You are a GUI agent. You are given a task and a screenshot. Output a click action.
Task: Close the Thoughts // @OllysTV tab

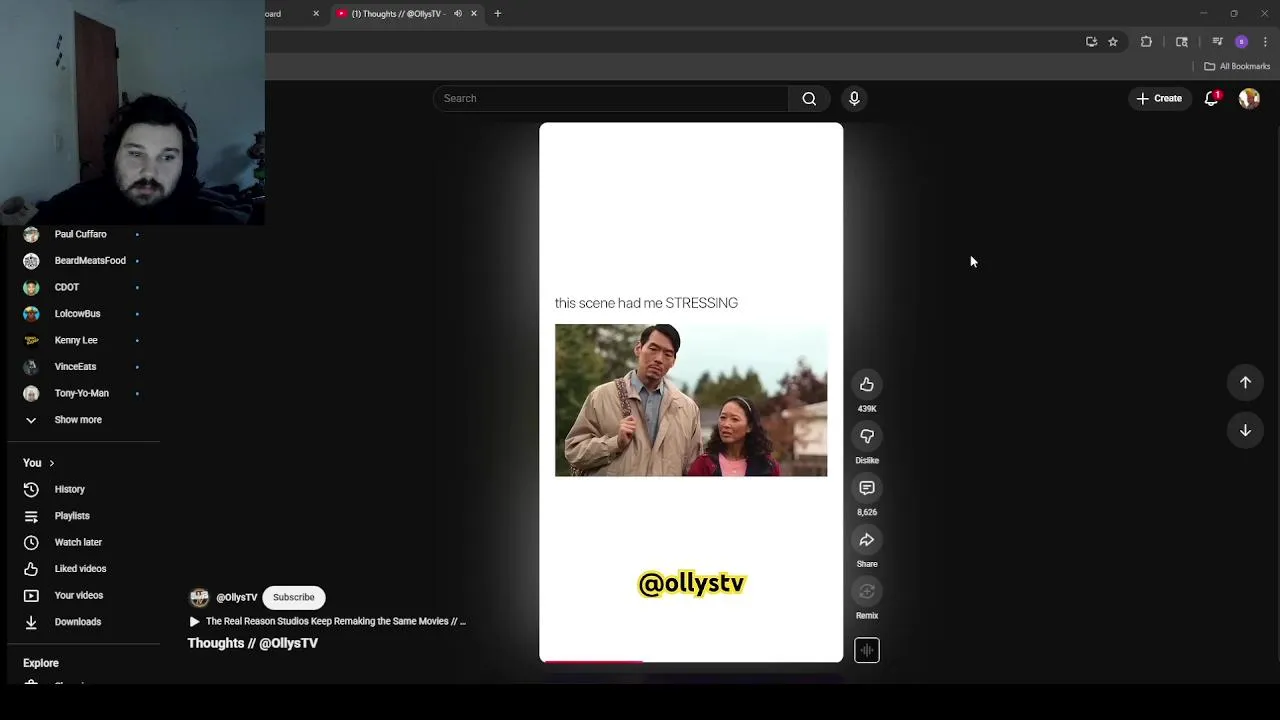coord(474,14)
